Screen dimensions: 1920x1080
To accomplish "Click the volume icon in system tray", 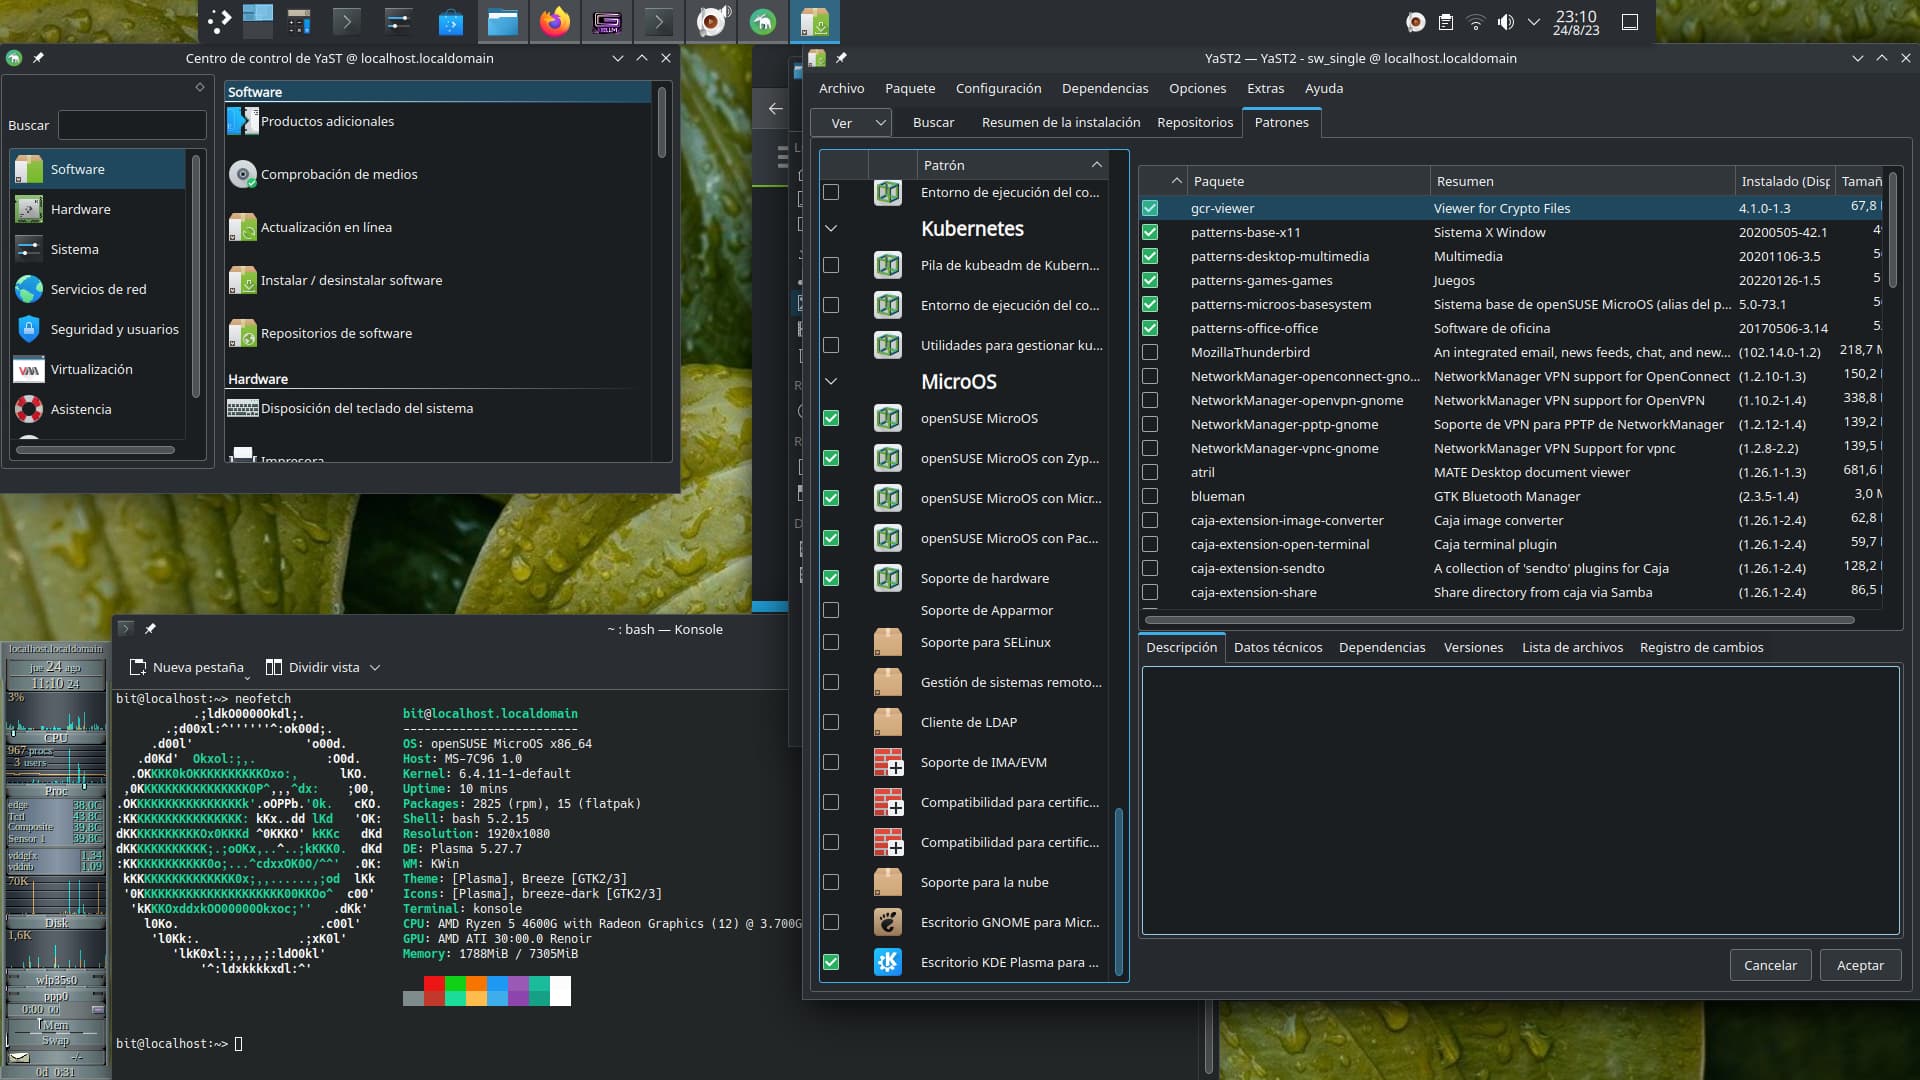I will (x=1505, y=22).
